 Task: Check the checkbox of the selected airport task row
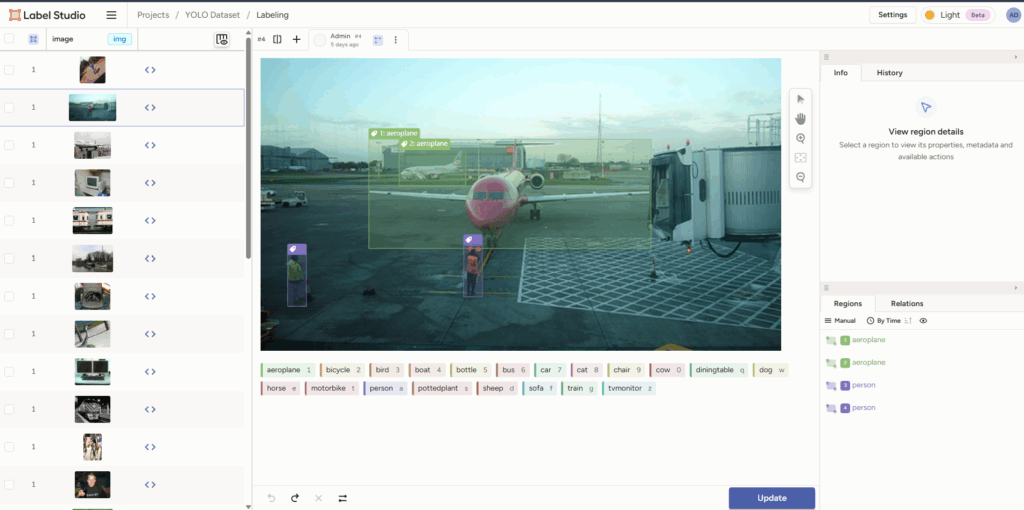9,108
